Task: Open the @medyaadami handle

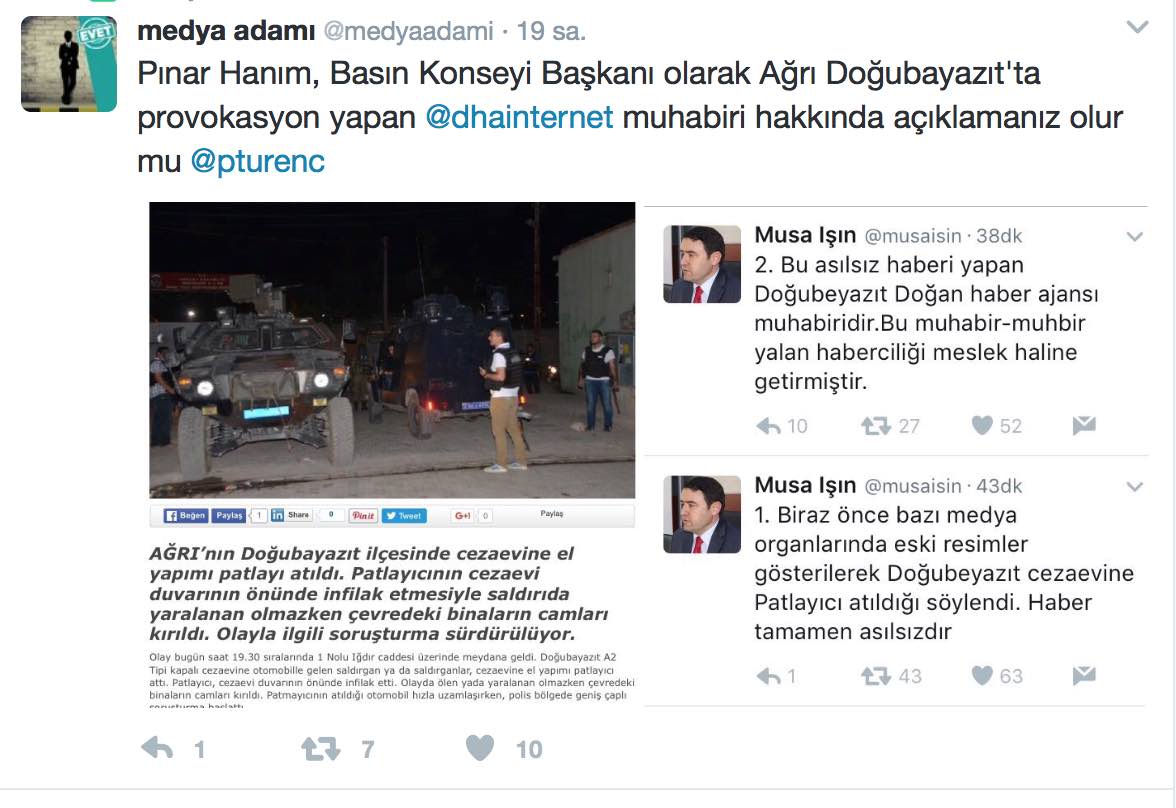Action: point(408,31)
